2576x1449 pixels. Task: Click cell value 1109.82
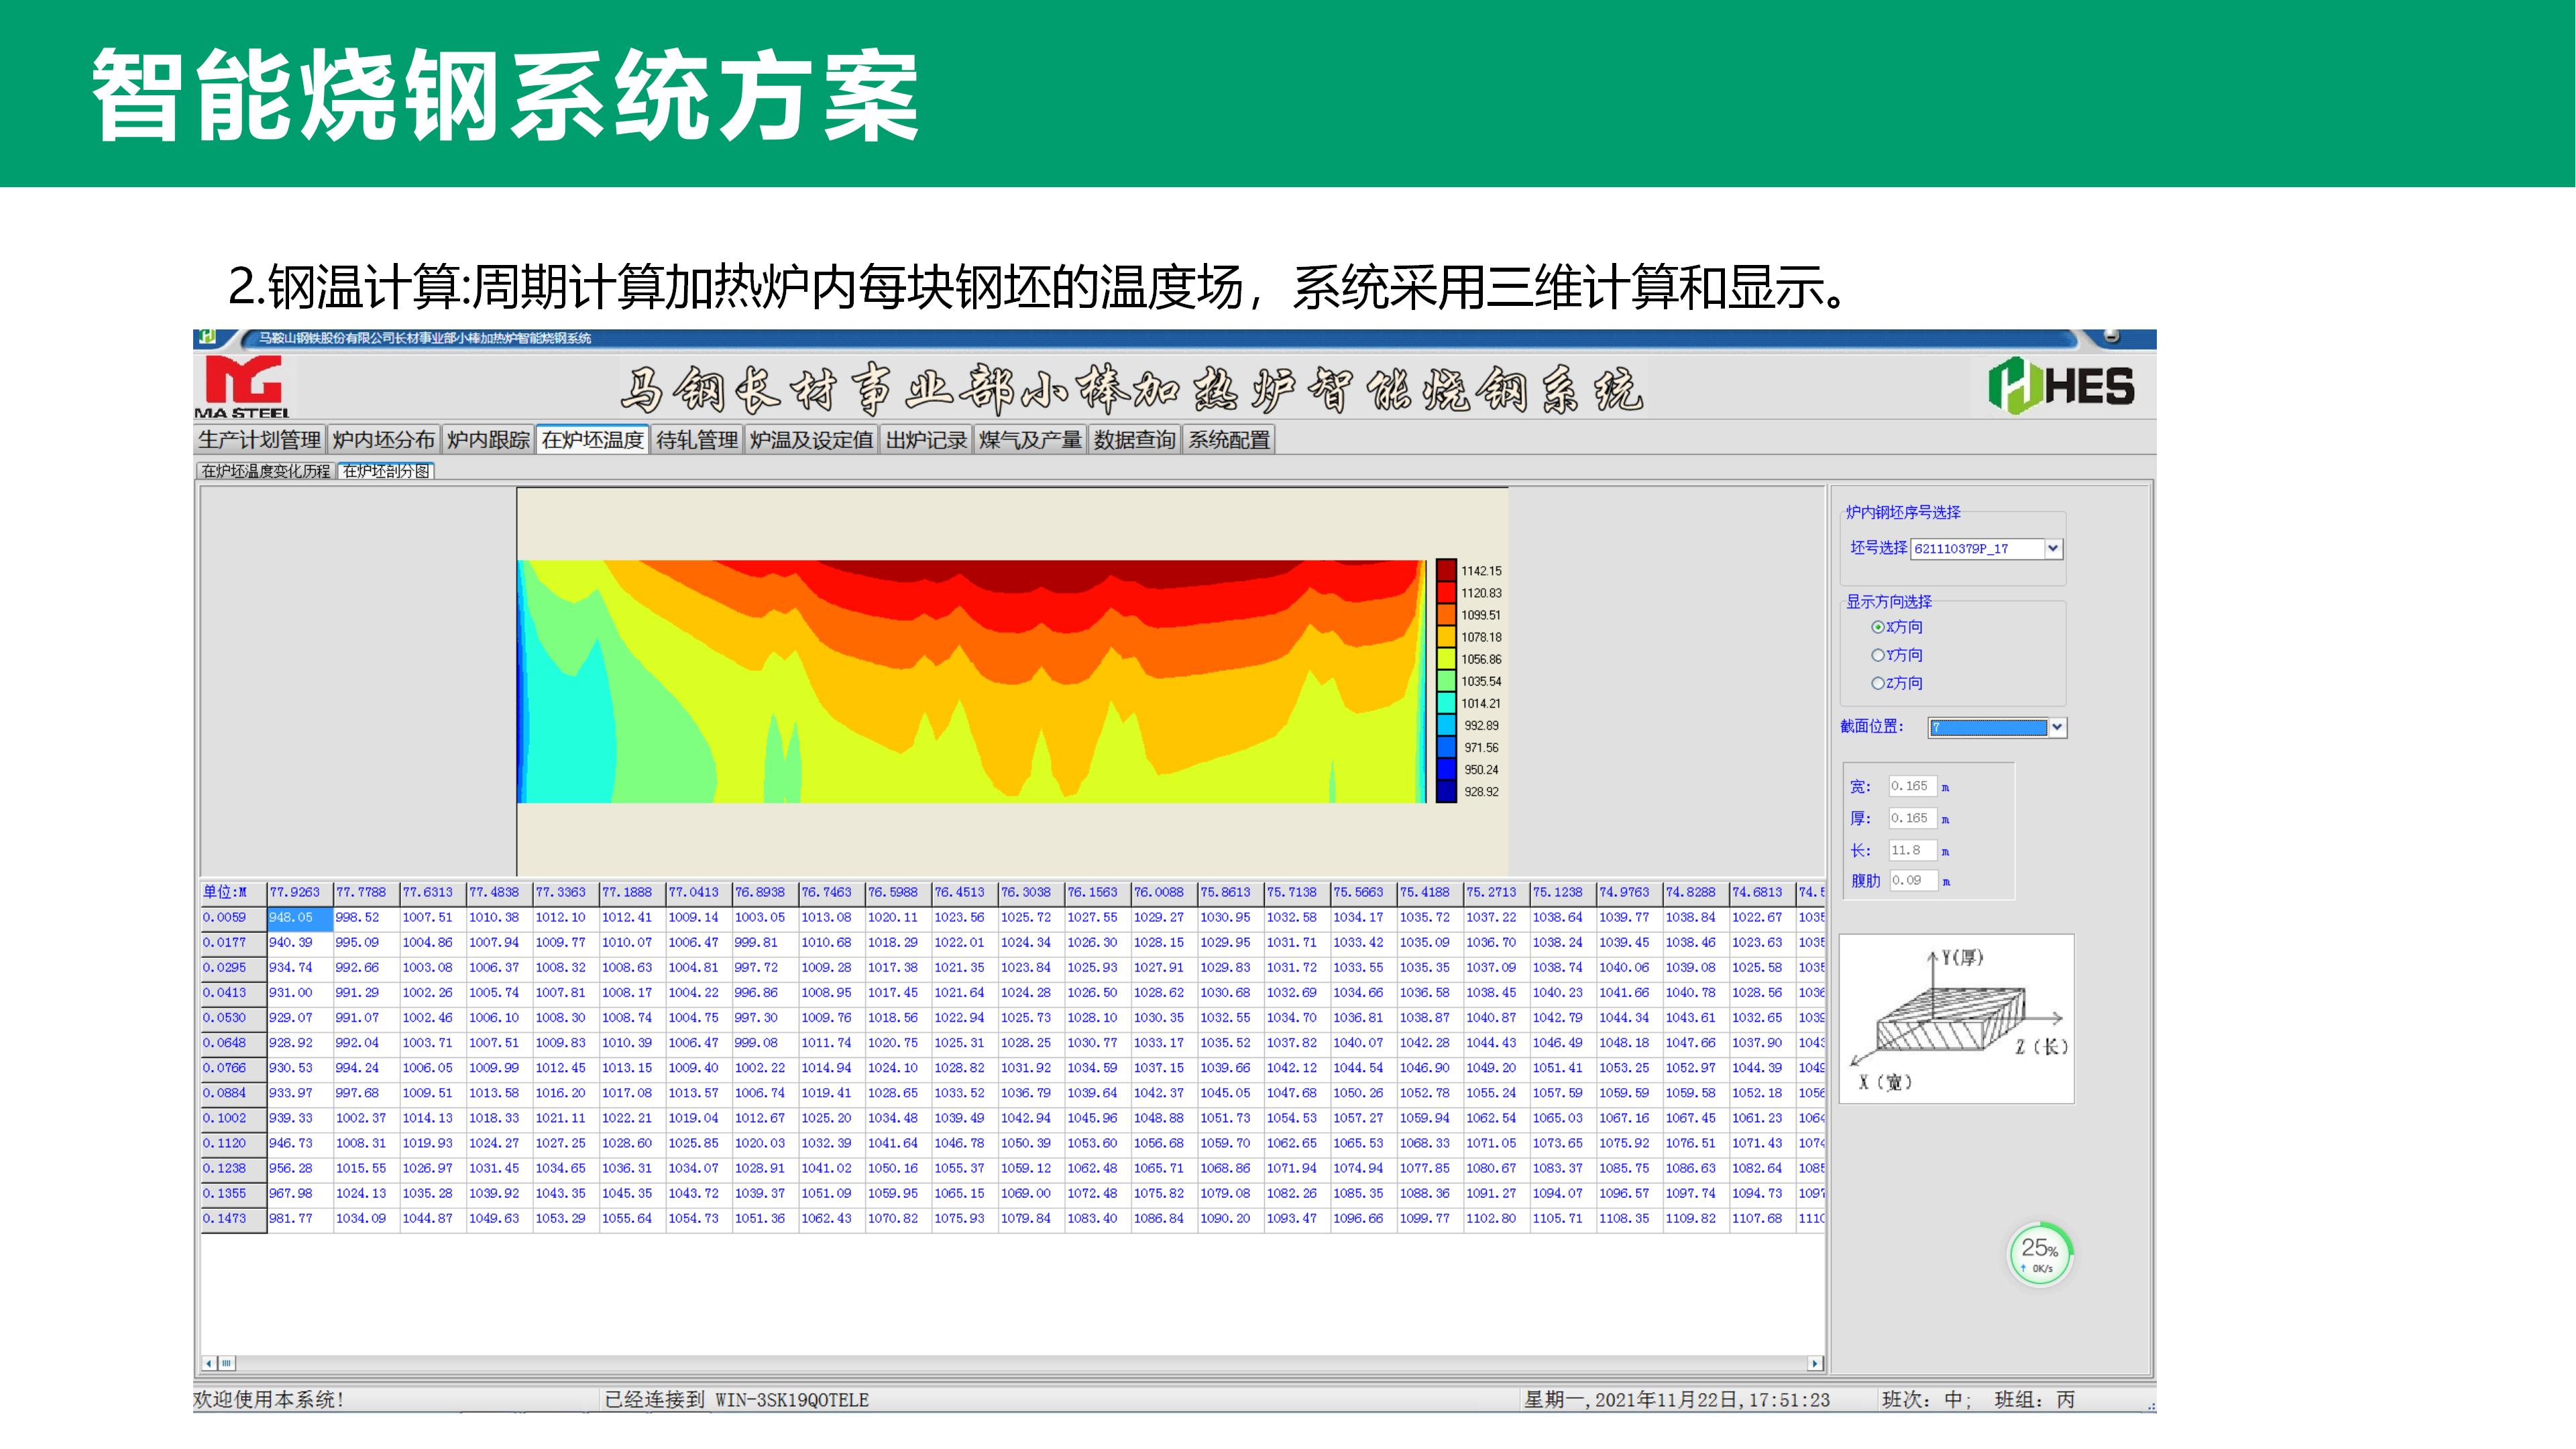(1696, 1218)
